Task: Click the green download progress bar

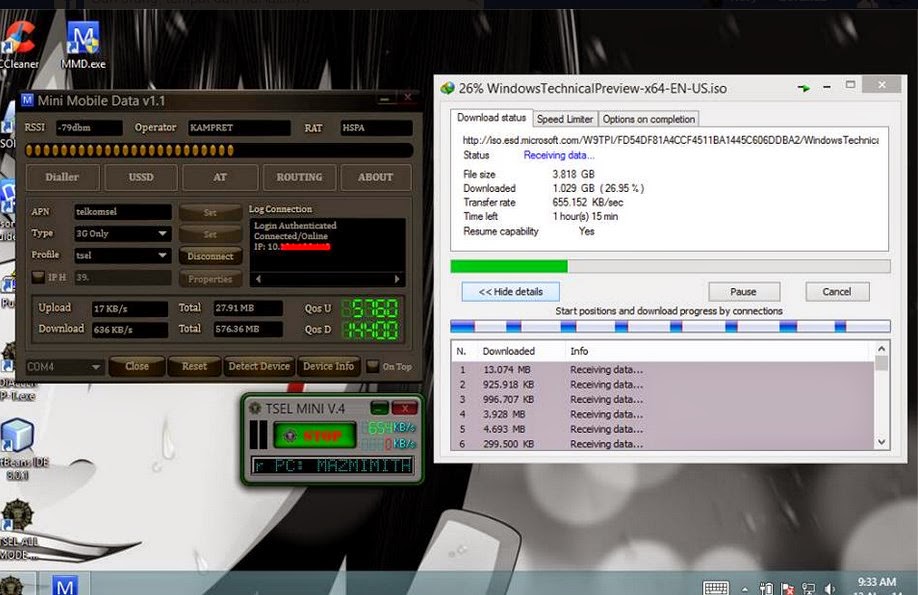Action: [670, 266]
